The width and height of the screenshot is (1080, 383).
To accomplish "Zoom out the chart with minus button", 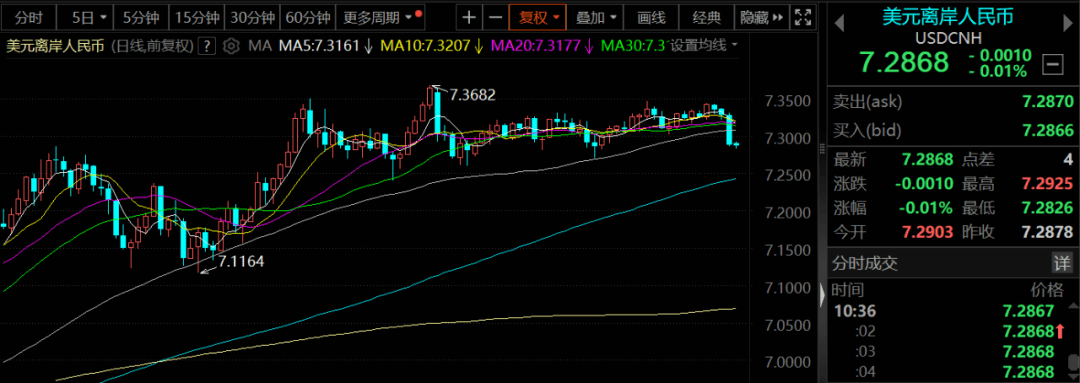I will pyautogui.click(x=495, y=17).
